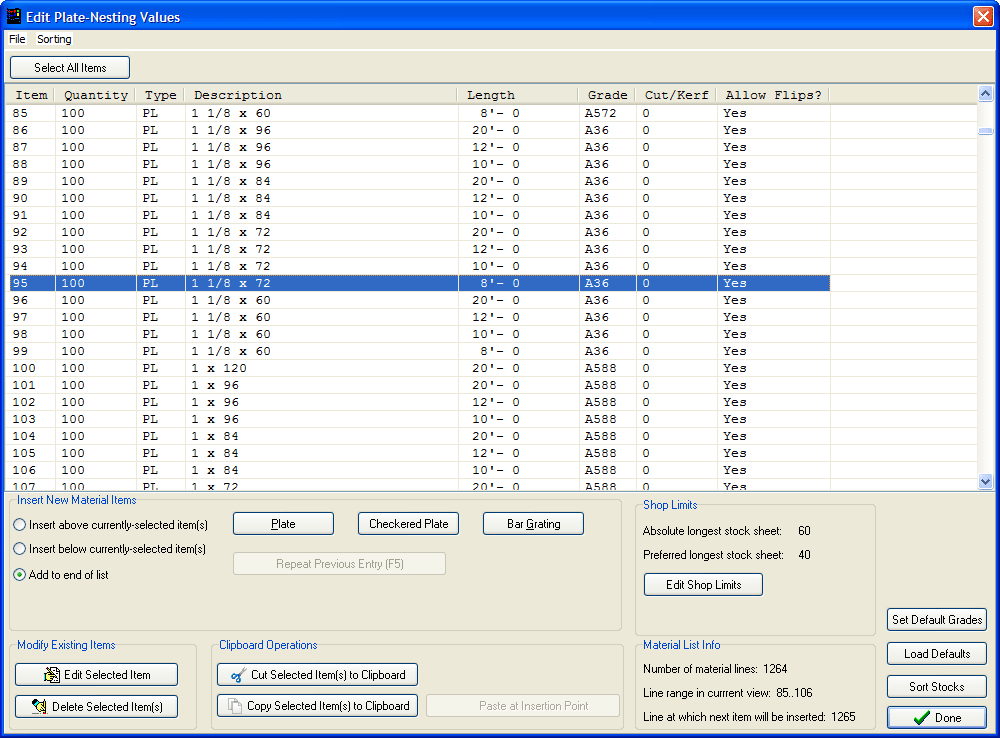Select item row 90 in the list
The width and height of the screenshot is (1000, 738).
[x=418, y=198]
